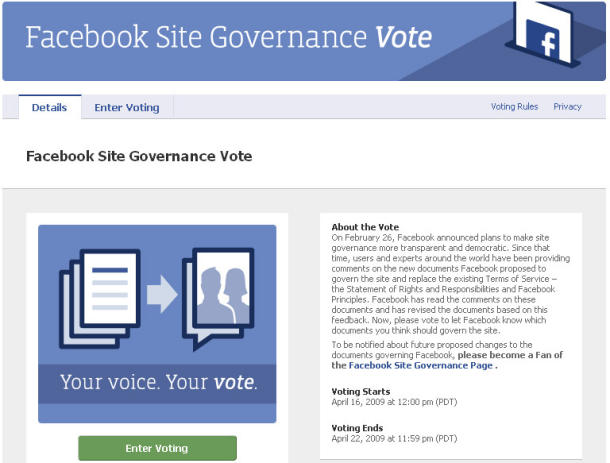The width and height of the screenshot is (610, 463).
Task: Click the April 22, 2009 end date text
Action: point(394,438)
